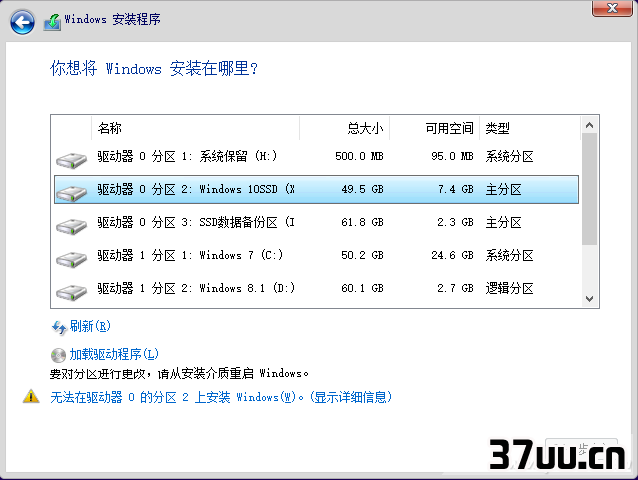
Task: Click the 2.3 GB free space cell
Action: tap(455, 222)
